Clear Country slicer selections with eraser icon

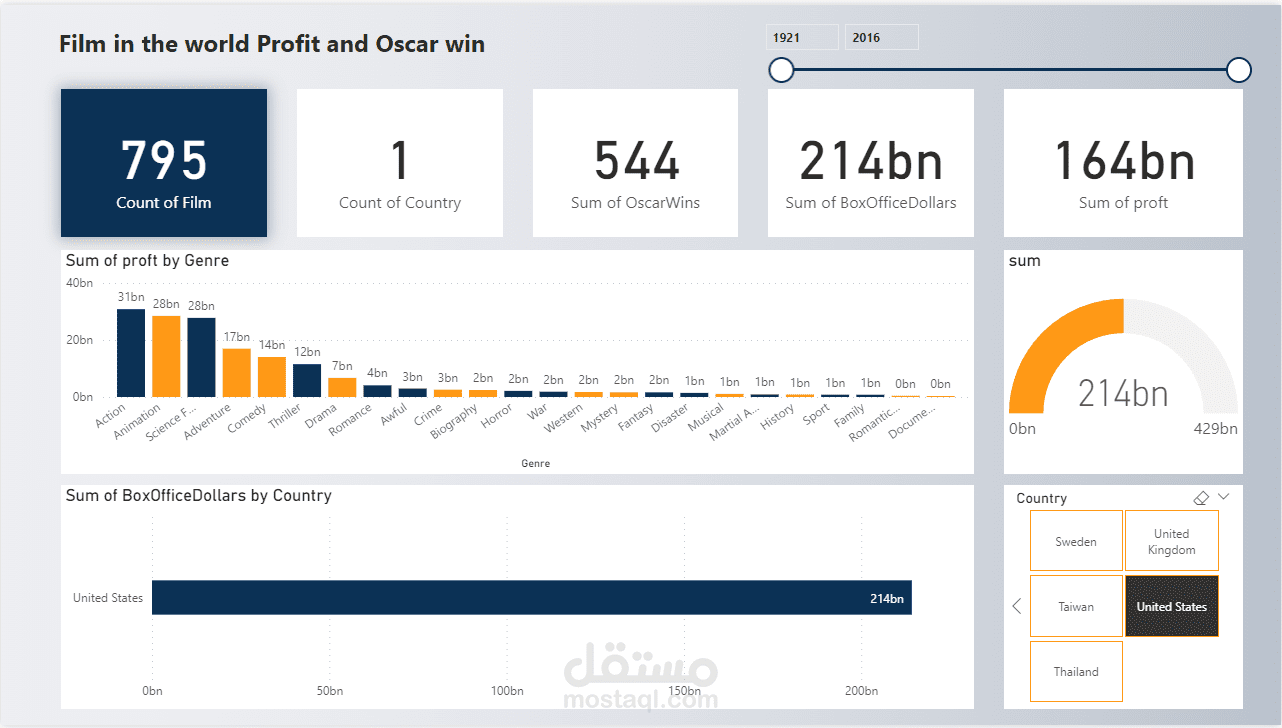pos(1202,497)
